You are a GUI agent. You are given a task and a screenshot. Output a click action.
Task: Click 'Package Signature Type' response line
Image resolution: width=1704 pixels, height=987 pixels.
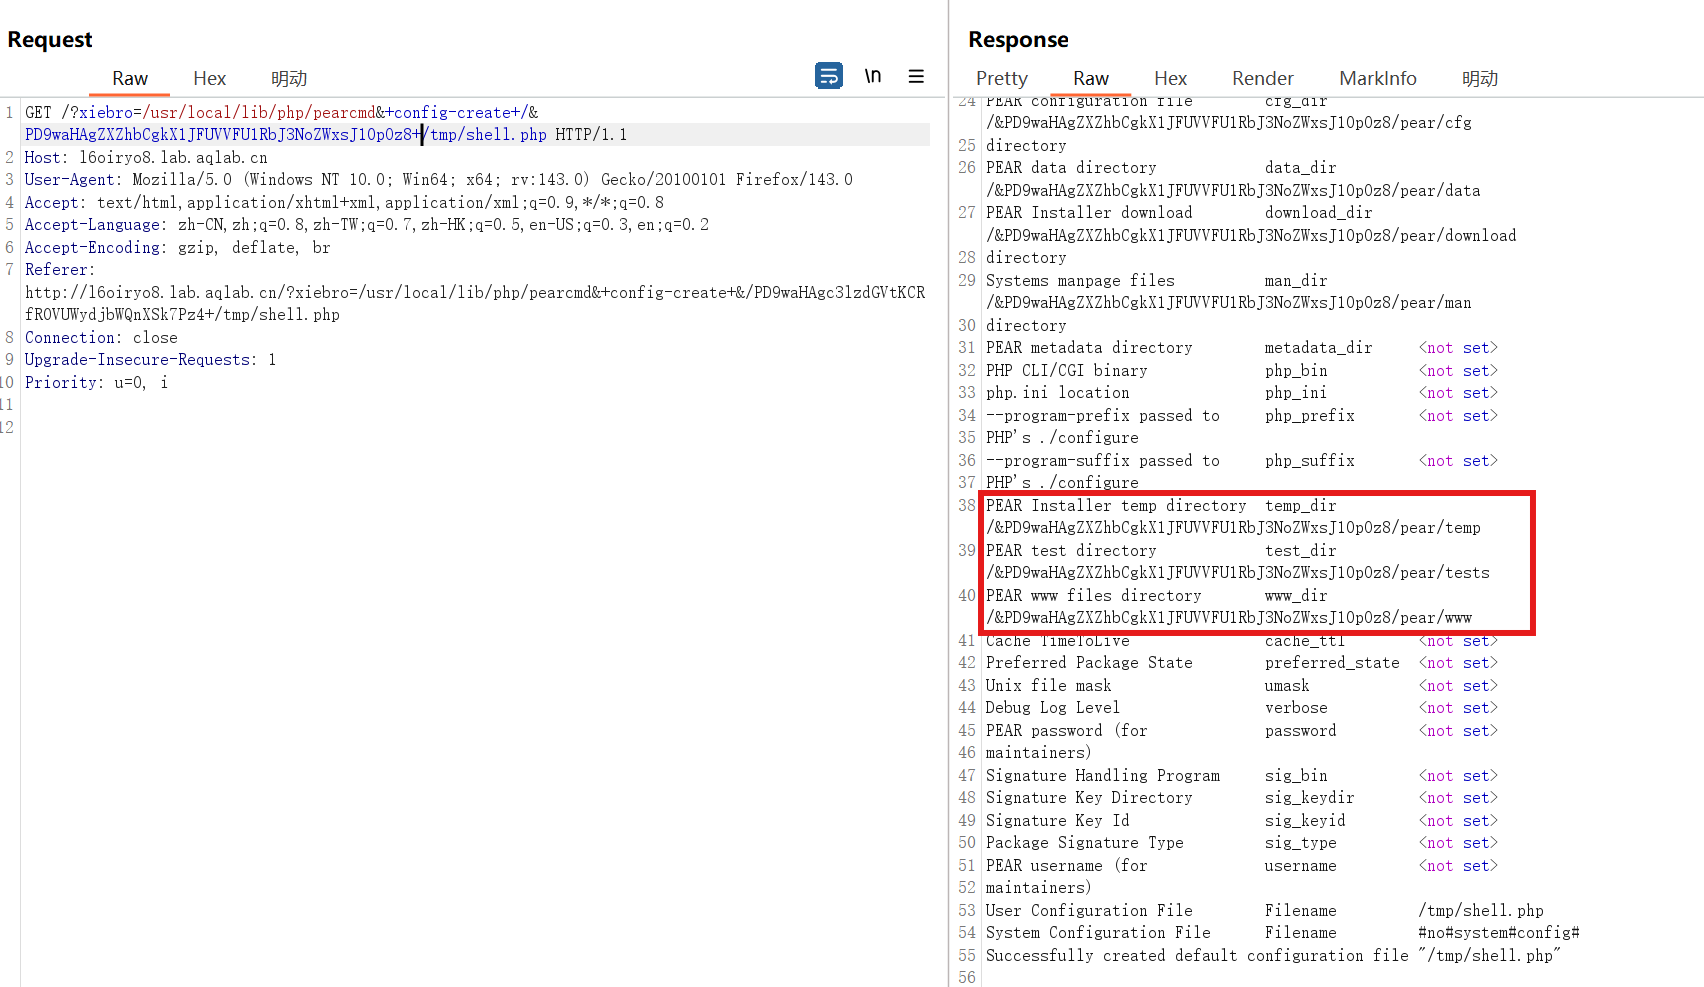pyautogui.click(x=1085, y=843)
